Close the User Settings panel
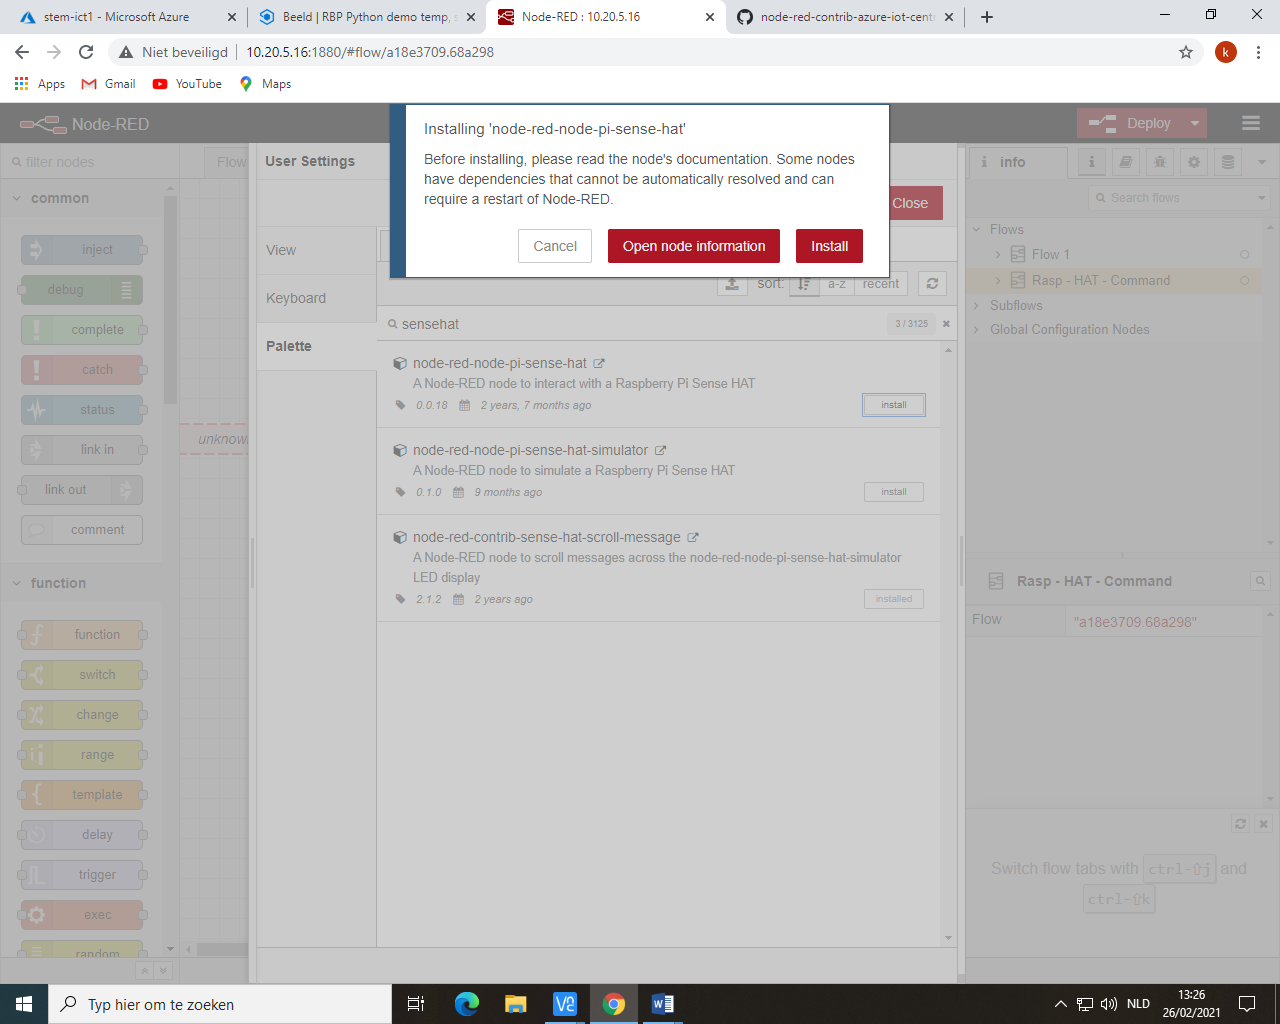The image size is (1280, 1024). (x=911, y=203)
